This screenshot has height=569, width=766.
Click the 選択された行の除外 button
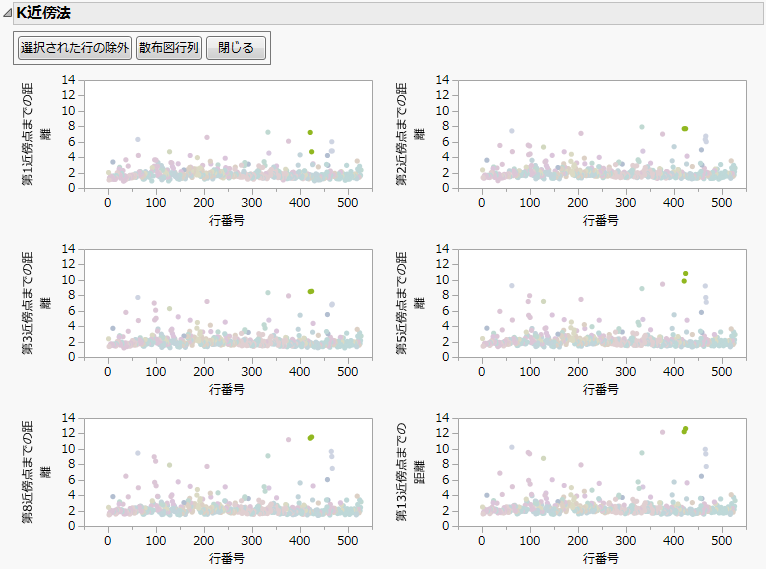click(75, 48)
